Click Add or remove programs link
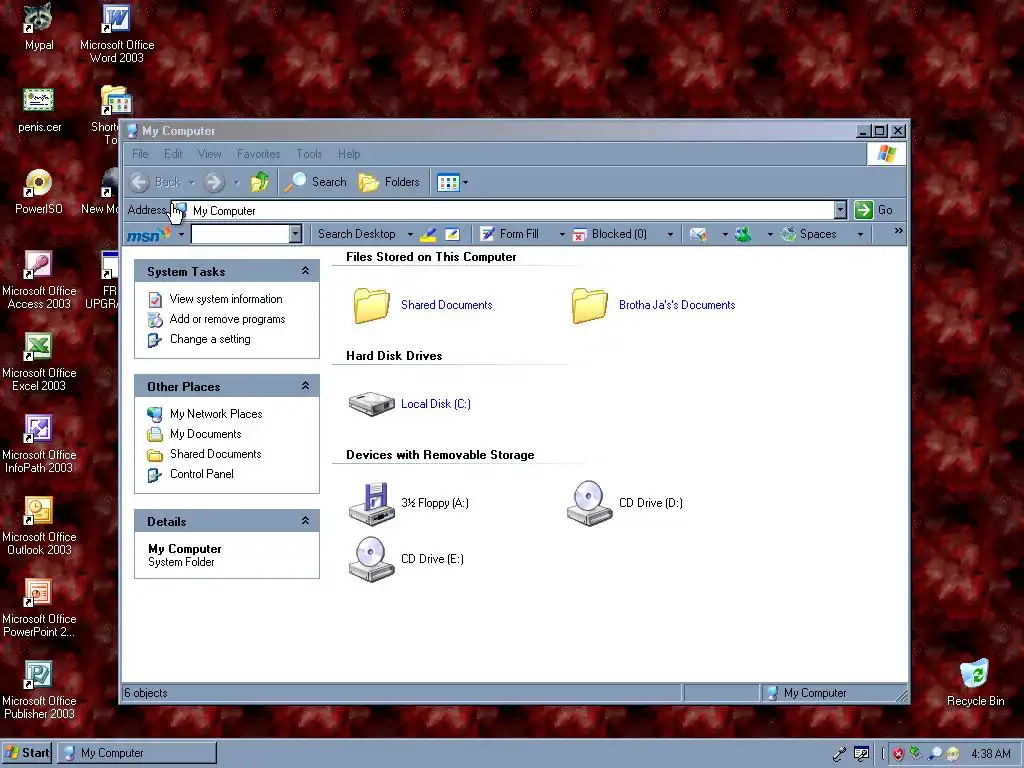This screenshot has height=768, width=1024. [x=227, y=319]
